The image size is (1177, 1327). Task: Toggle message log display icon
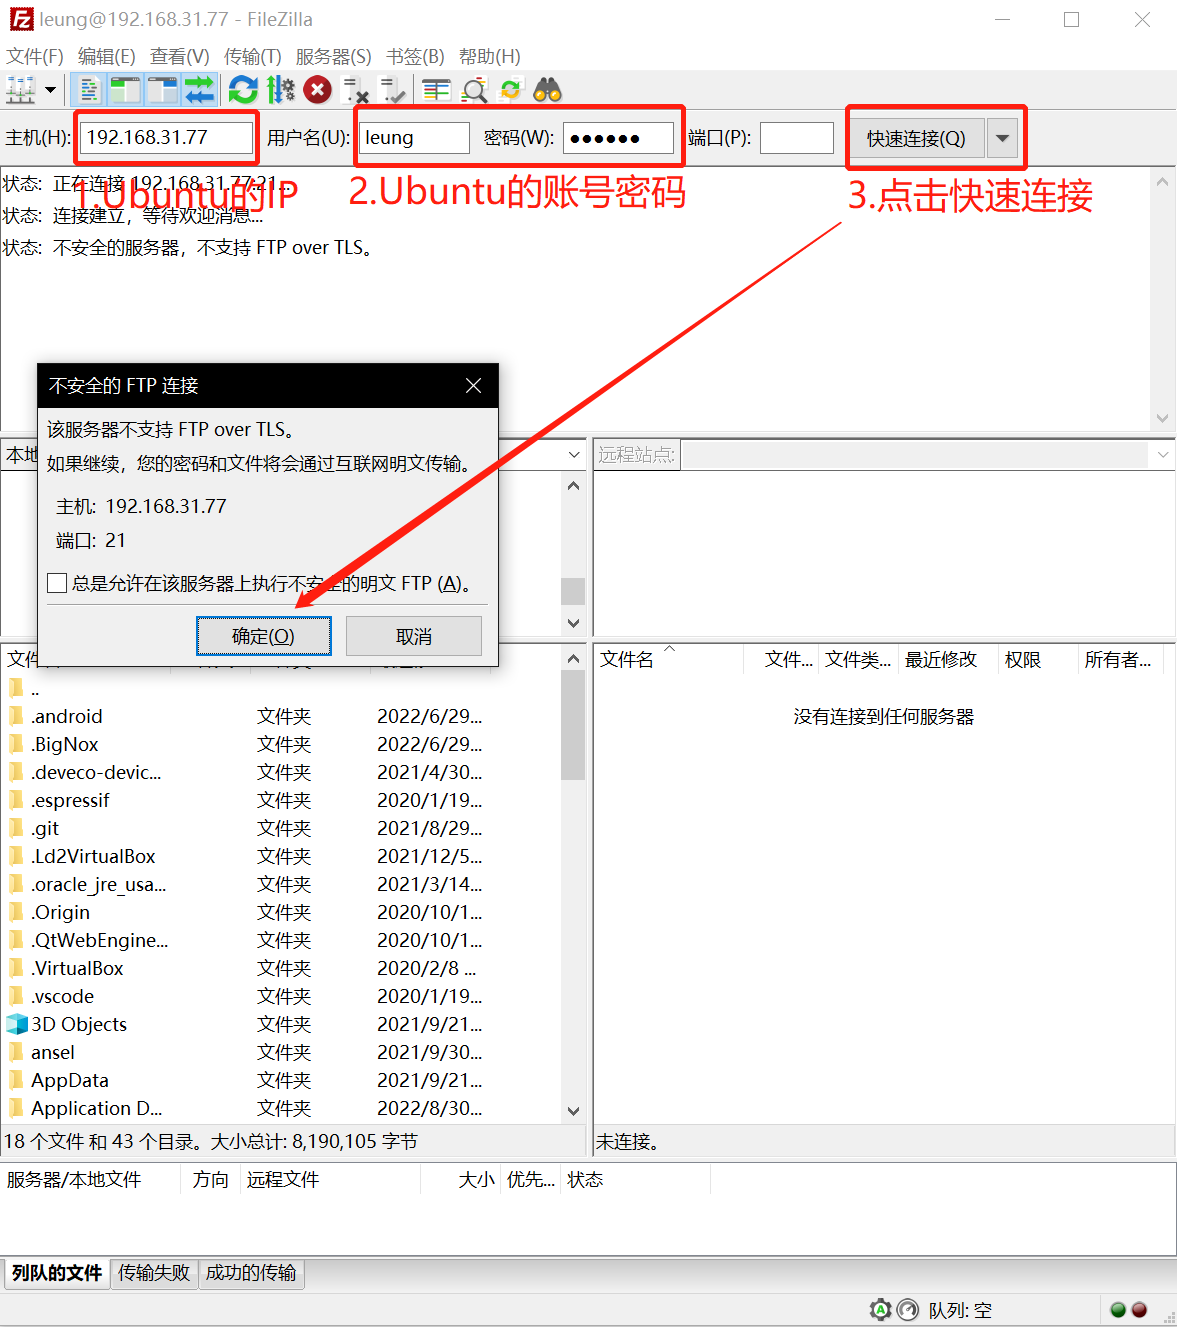pyautogui.click(x=89, y=90)
